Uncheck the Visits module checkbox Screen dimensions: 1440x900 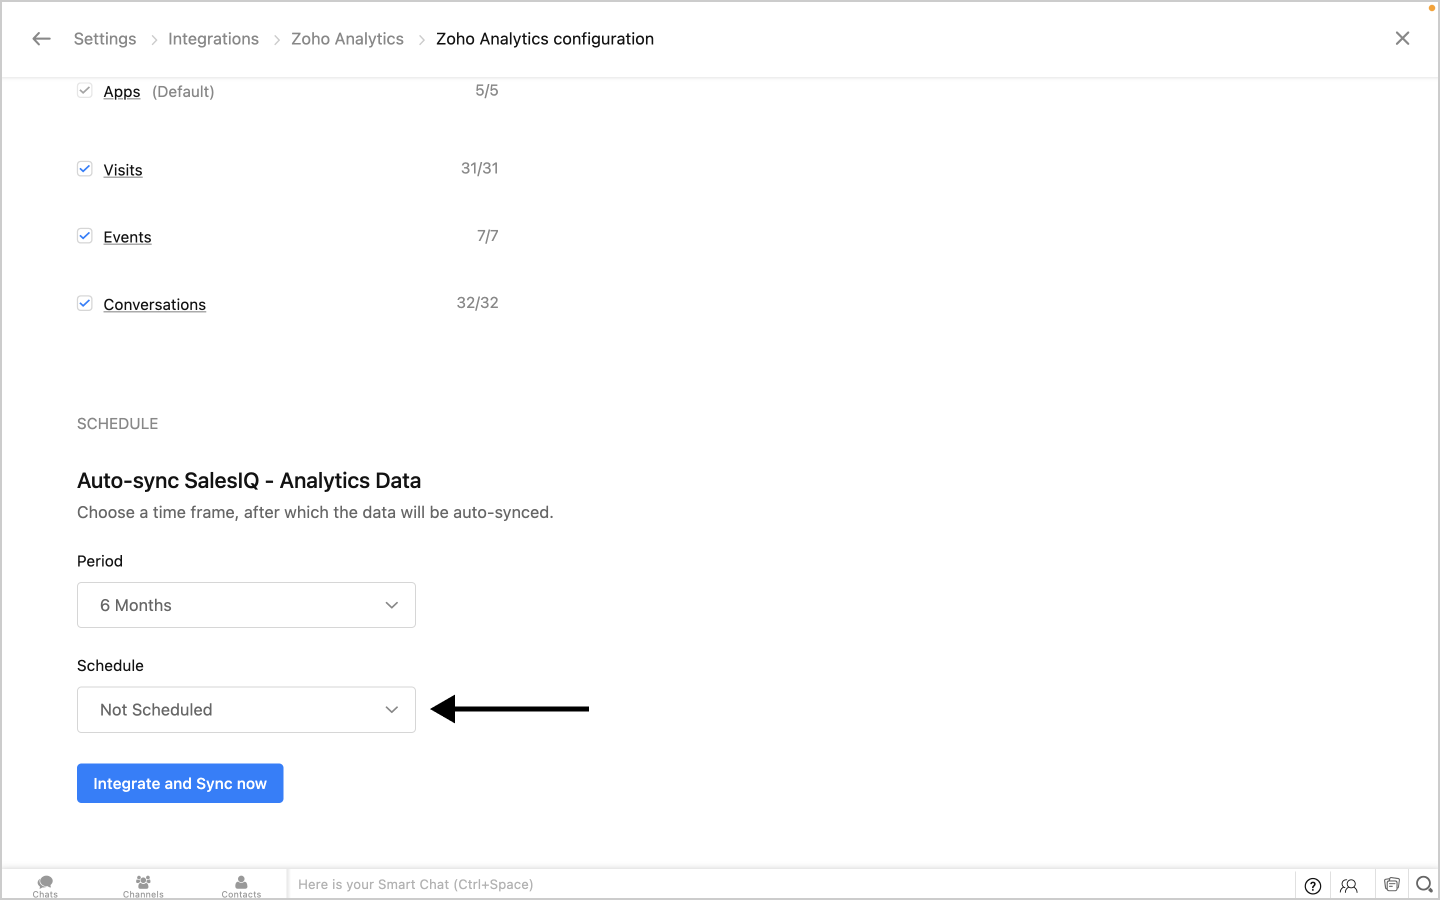[x=85, y=169]
